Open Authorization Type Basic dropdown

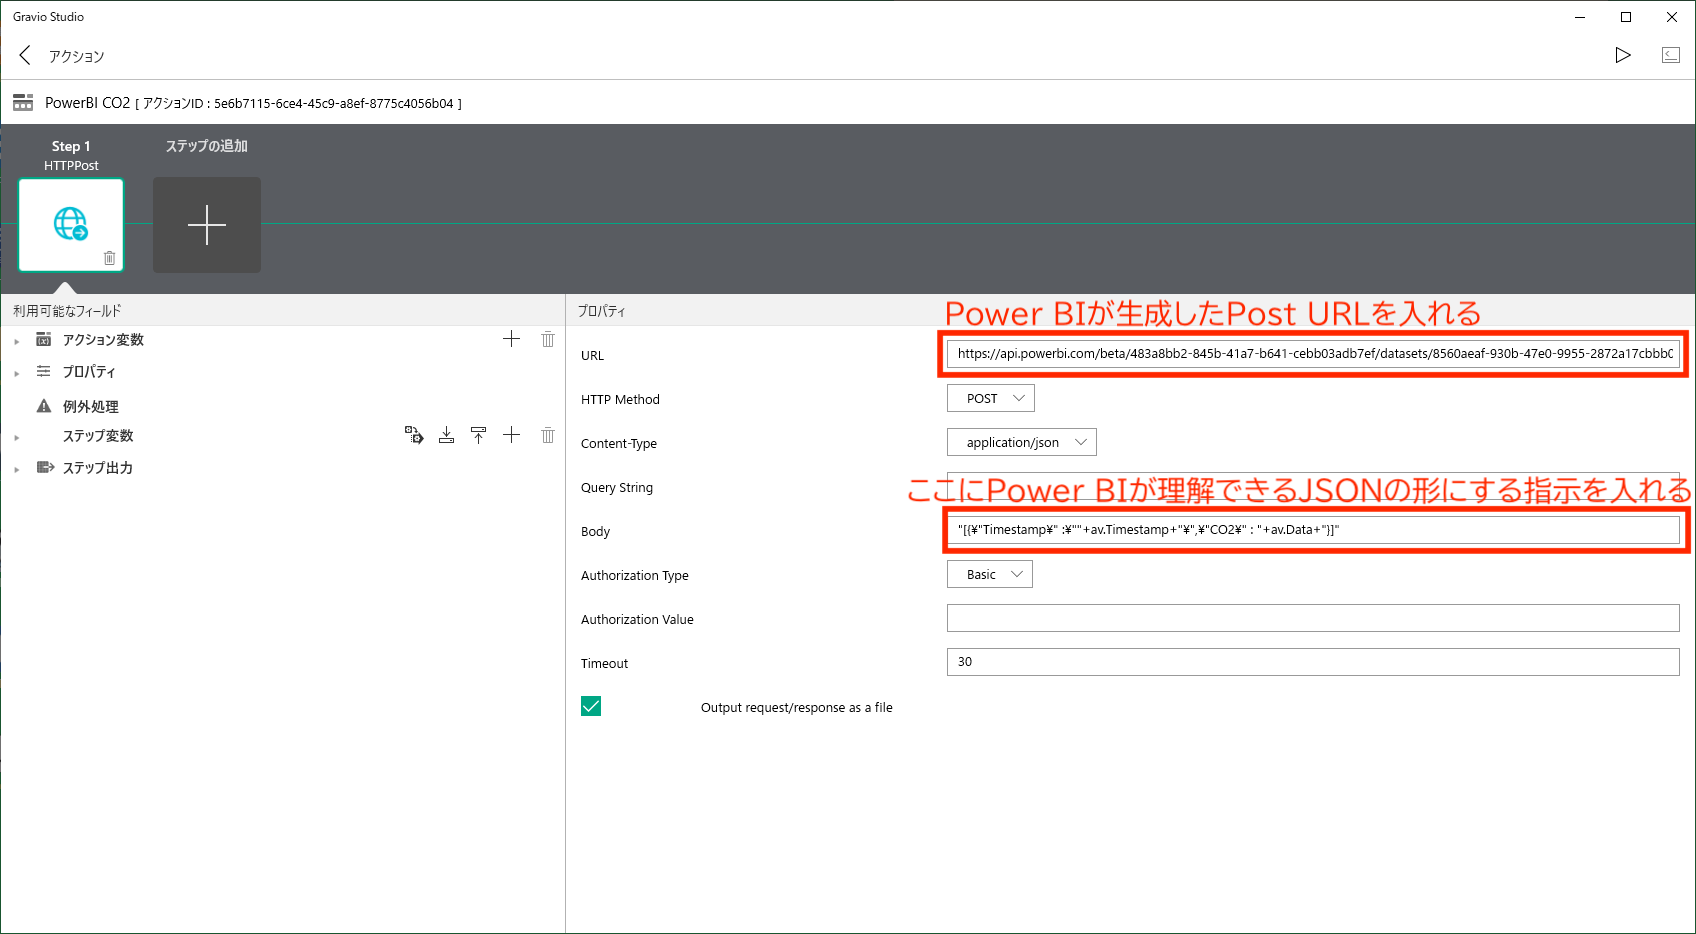[990, 574]
